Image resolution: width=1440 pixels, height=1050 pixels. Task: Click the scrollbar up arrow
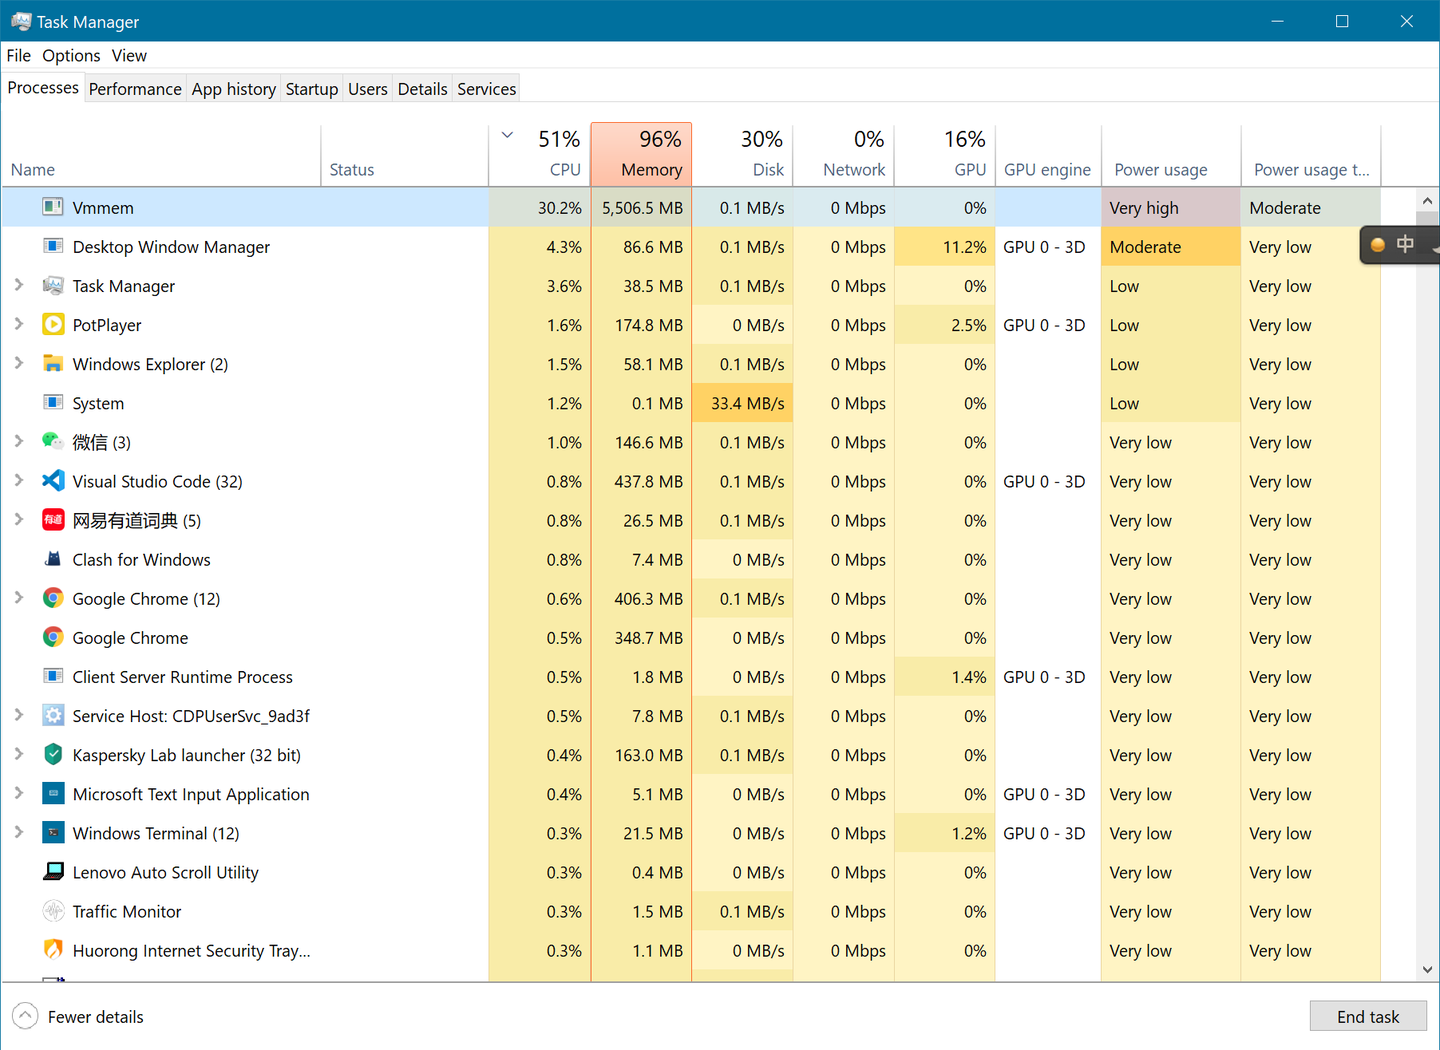(x=1427, y=201)
